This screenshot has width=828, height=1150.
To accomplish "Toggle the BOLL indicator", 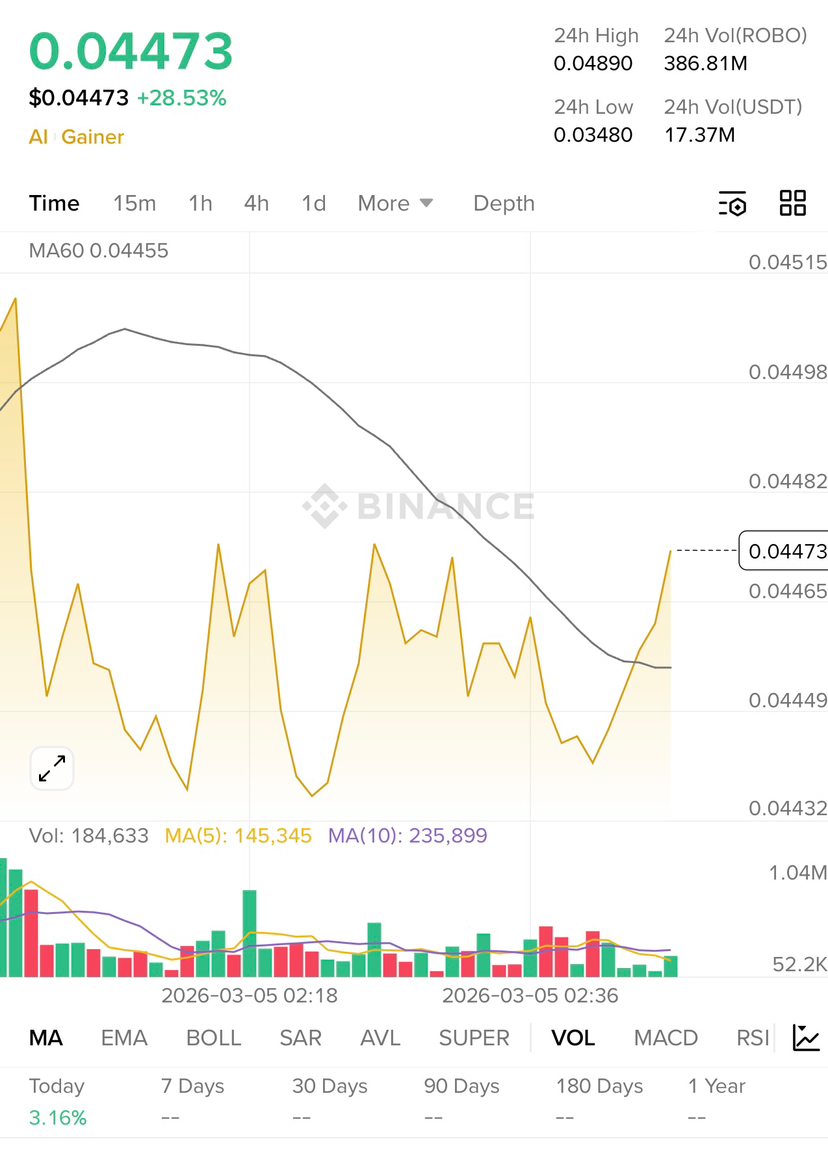I will coord(213,1038).
